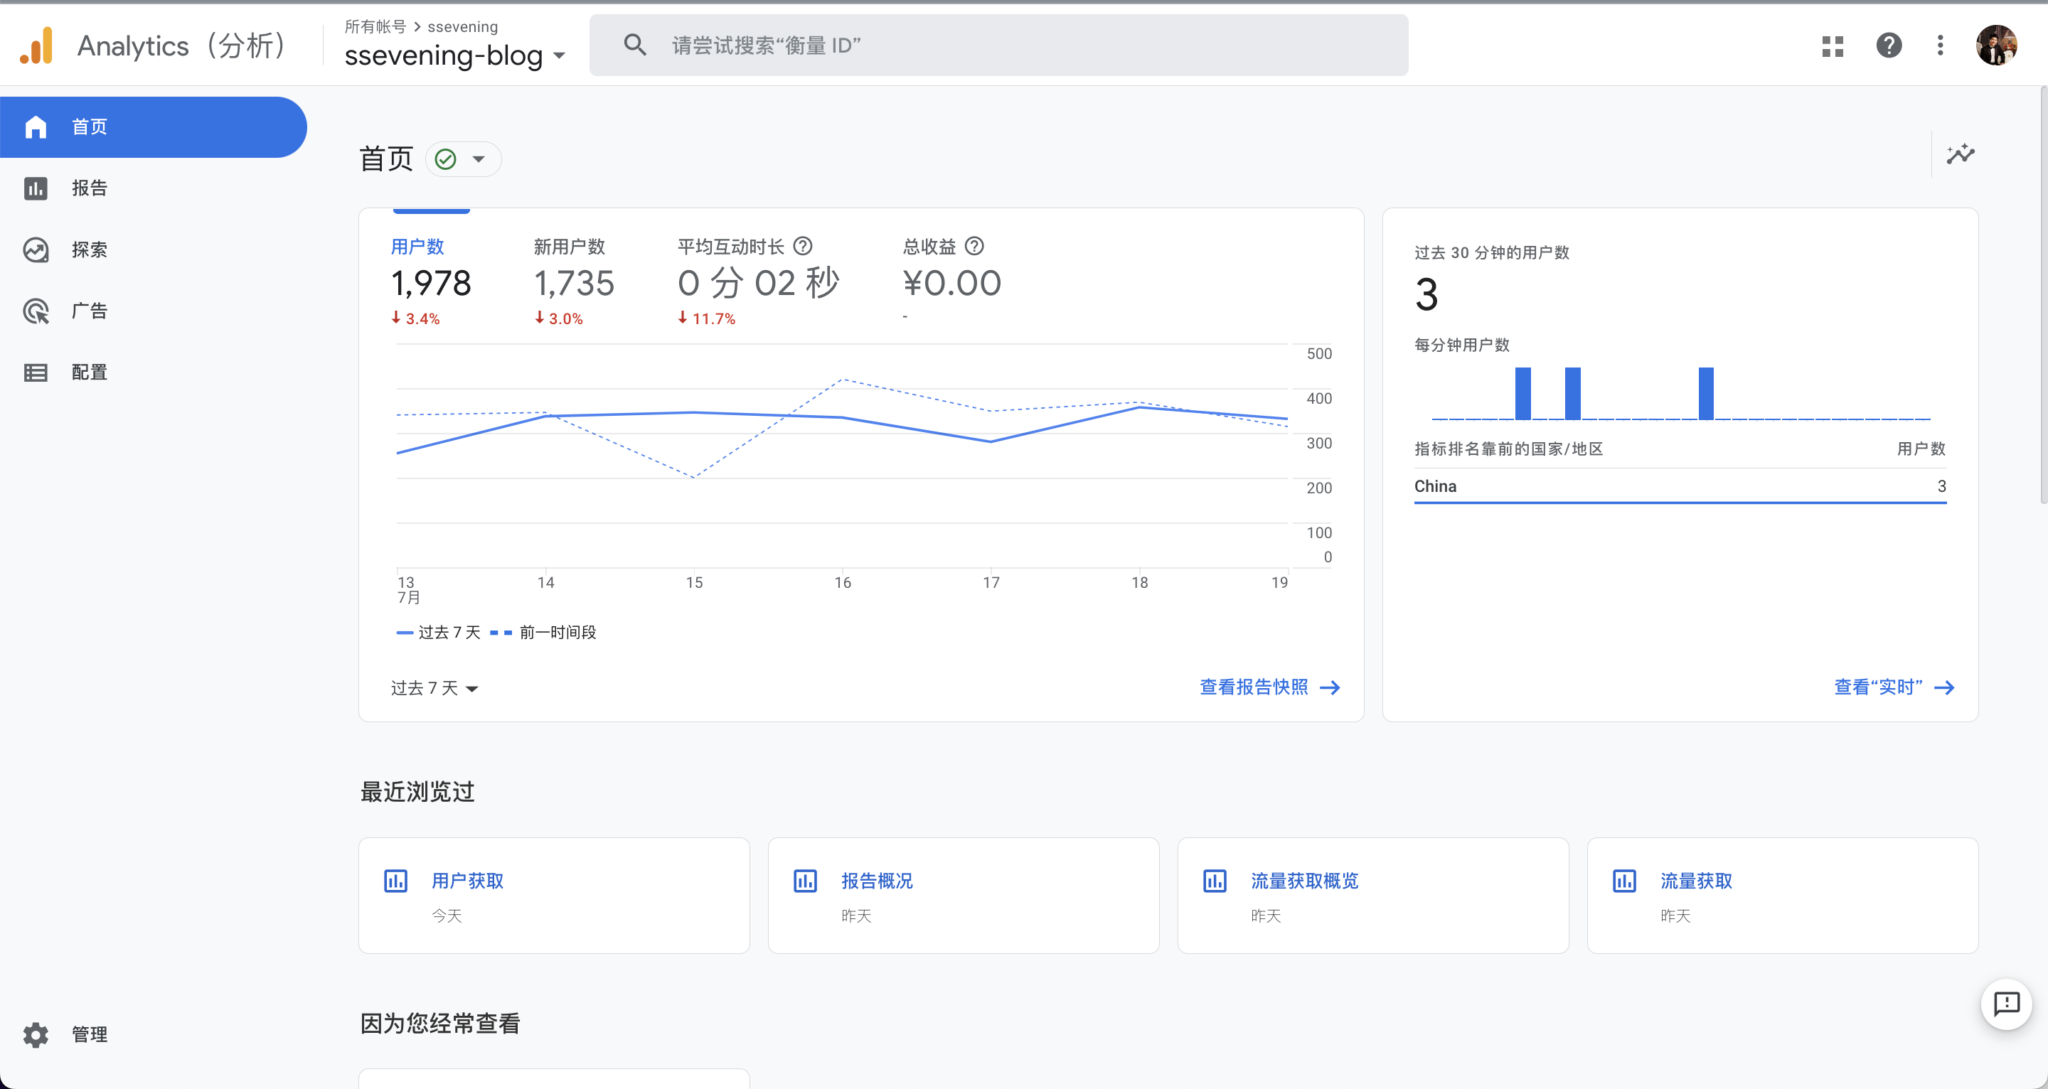Go to 报告 in the sidebar
This screenshot has height=1089, width=2048.
(88, 188)
